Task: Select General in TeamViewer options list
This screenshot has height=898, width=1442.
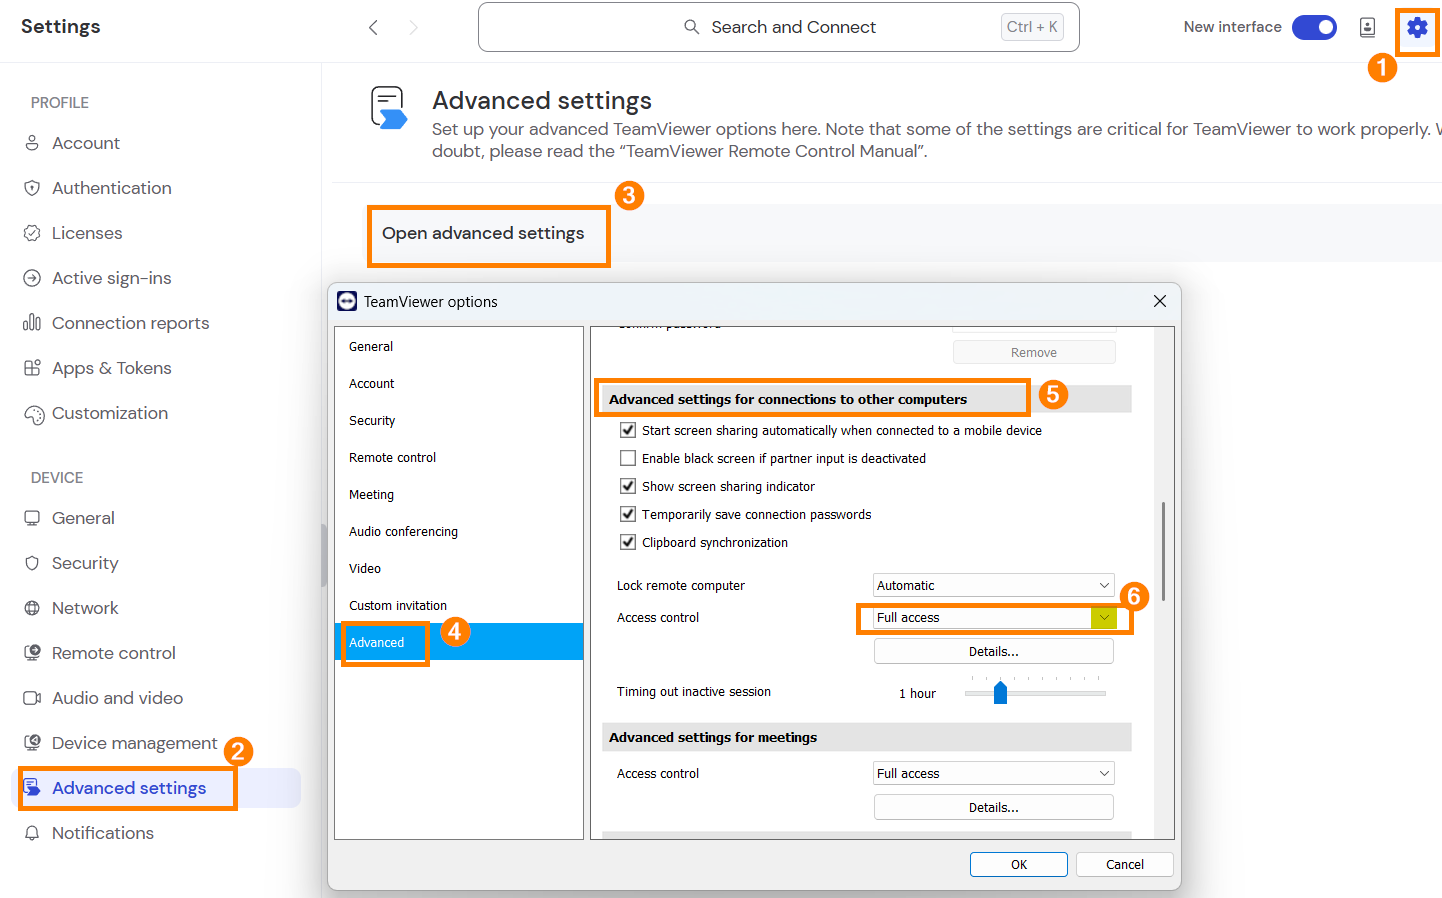Action: (459, 346)
